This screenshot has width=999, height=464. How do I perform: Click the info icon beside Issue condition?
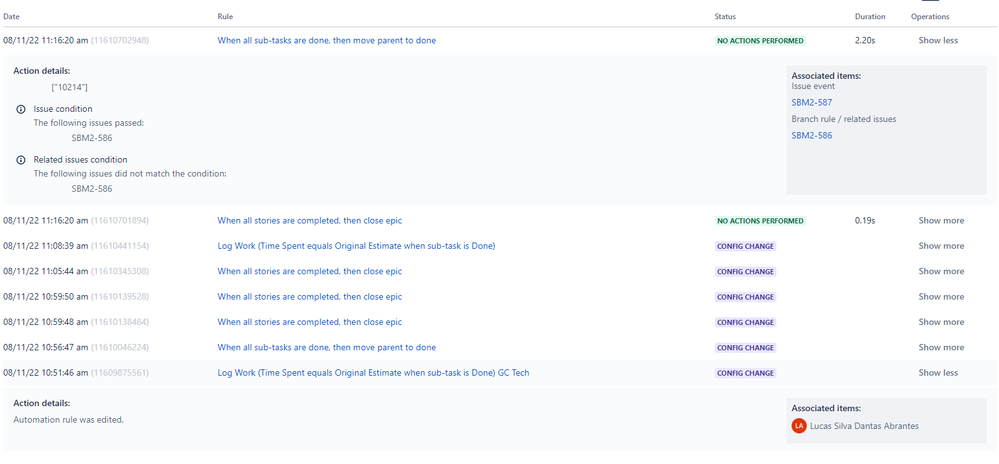point(21,109)
